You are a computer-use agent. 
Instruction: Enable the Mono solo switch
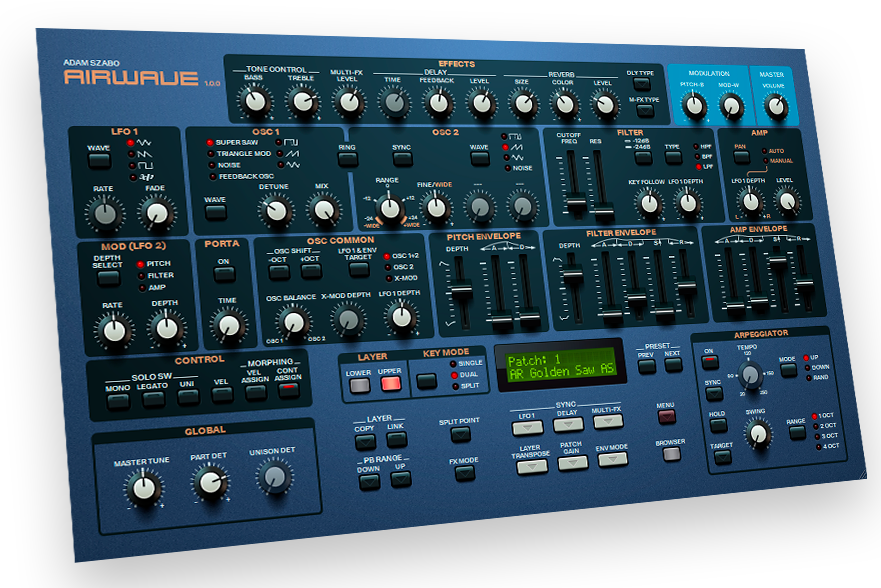click(118, 400)
